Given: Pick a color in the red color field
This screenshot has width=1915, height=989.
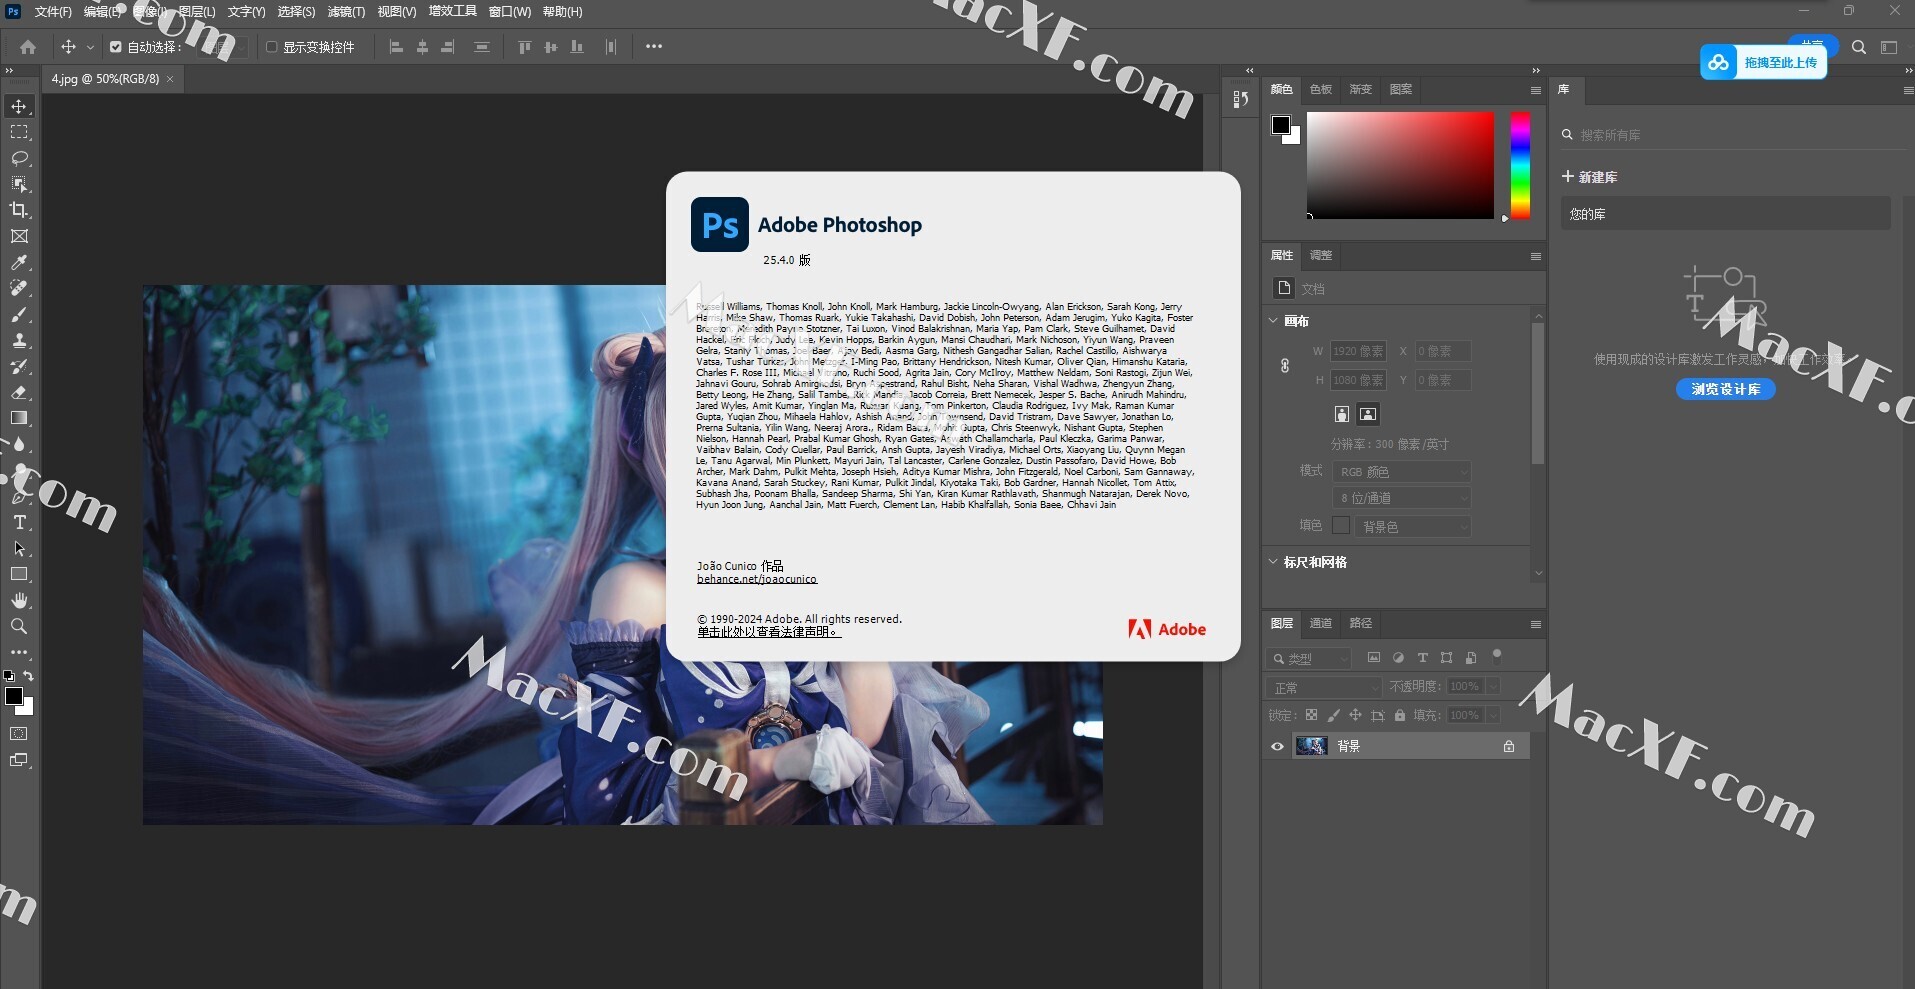Looking at the screenshot, I should point(1400,164).
